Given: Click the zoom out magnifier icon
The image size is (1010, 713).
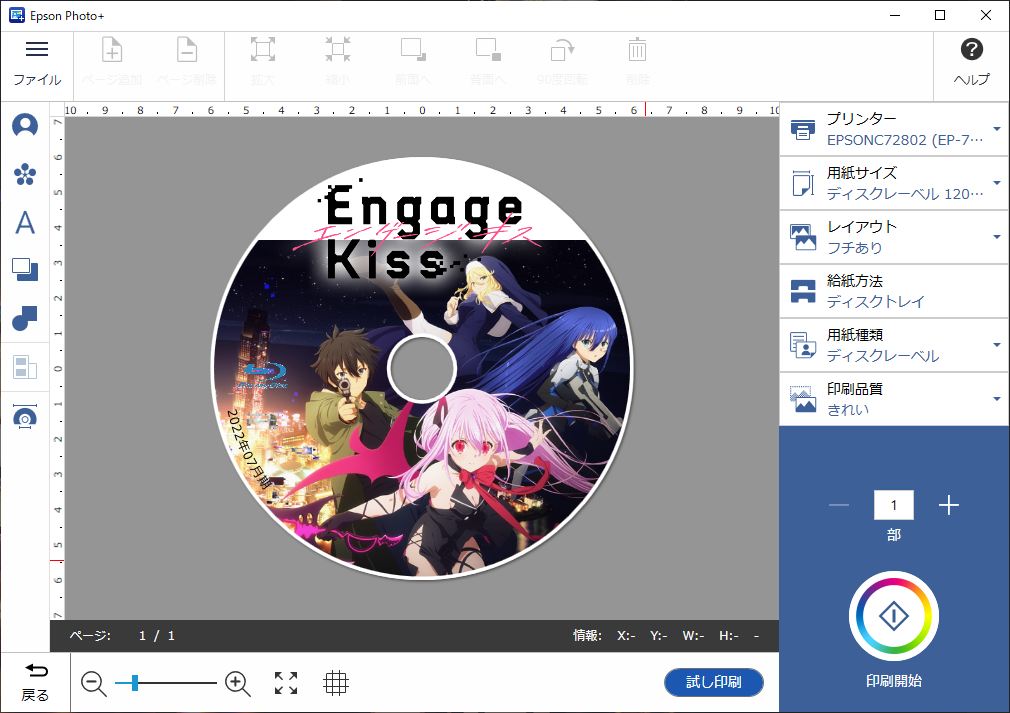Looking at the screenshot, I should tap(93, 683).
